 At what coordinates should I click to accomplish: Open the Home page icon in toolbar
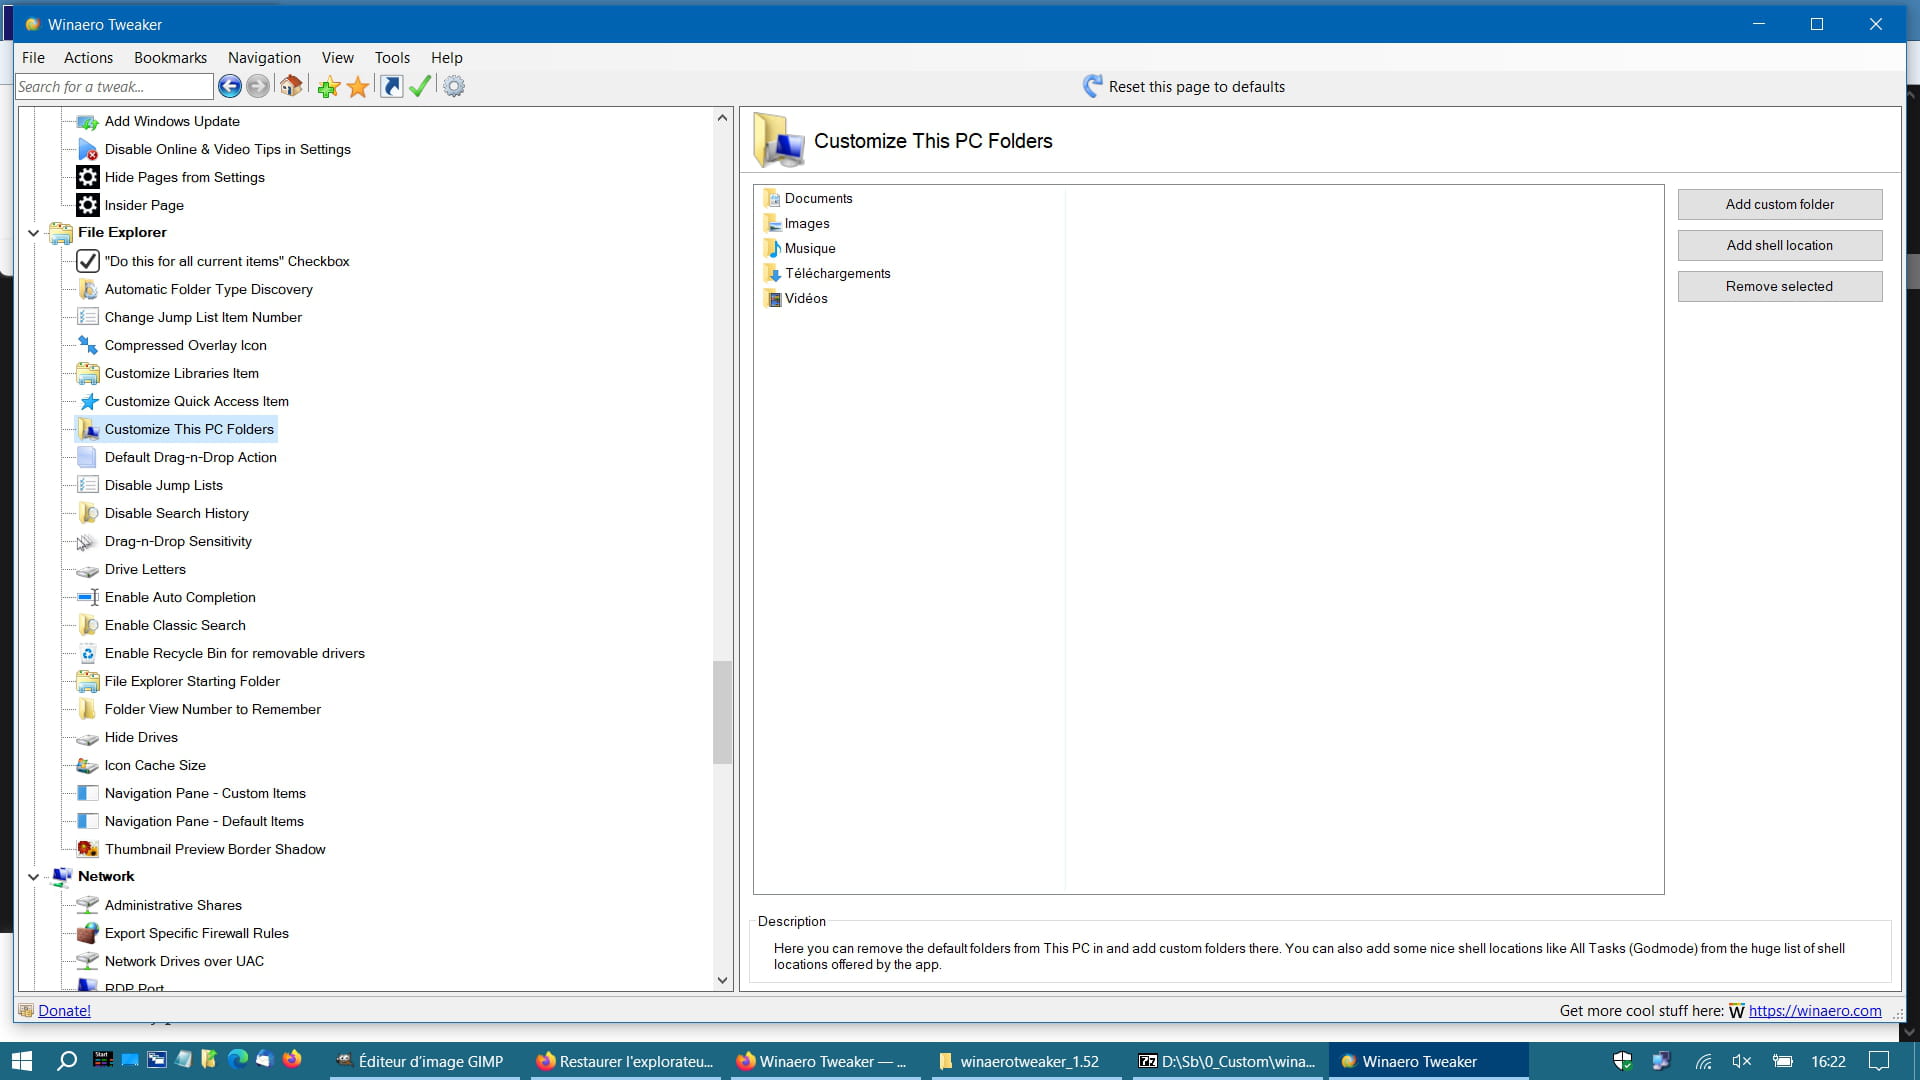tap(291, 86)
